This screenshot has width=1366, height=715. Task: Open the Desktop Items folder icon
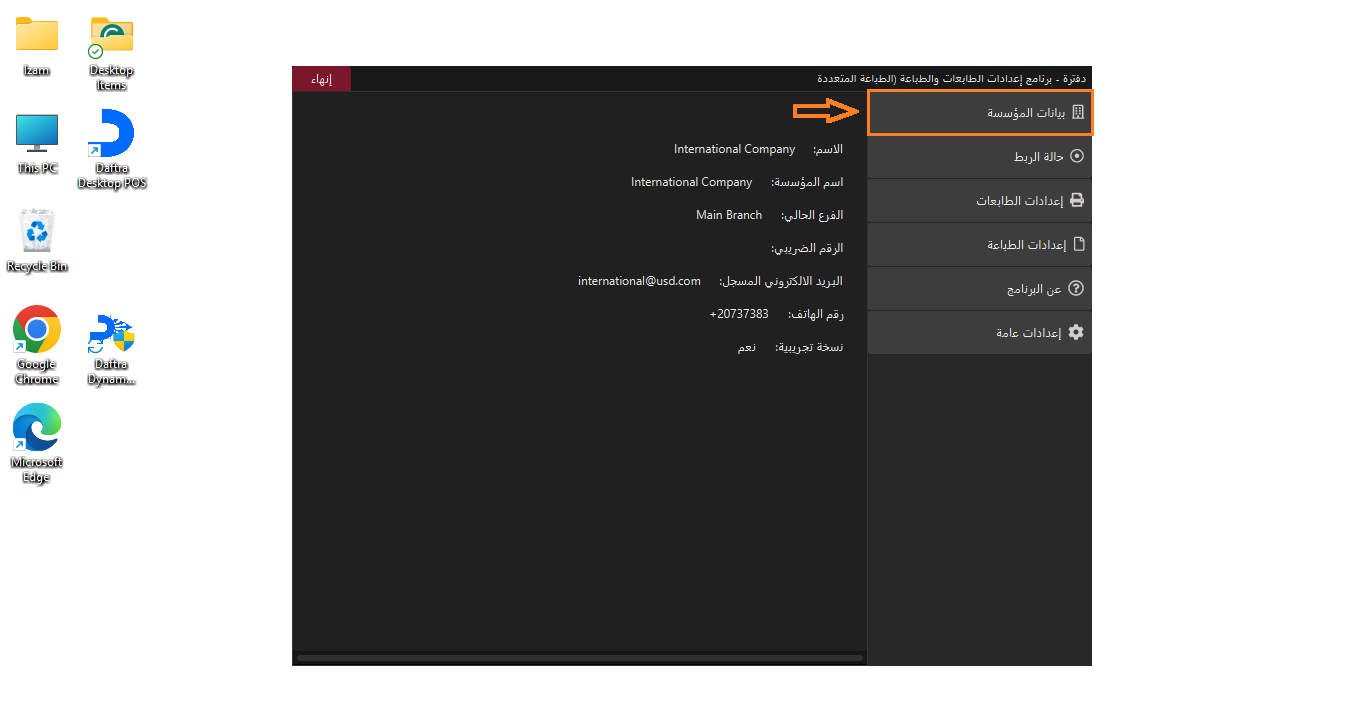coord(111,52)
